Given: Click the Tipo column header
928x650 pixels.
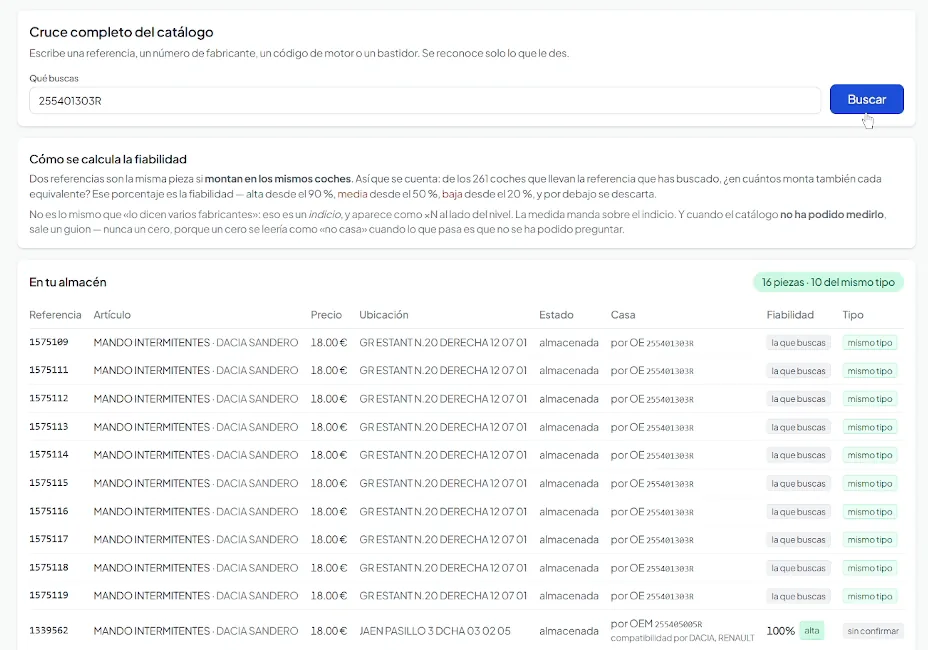Looking at the screenshot, I should 853,315.
